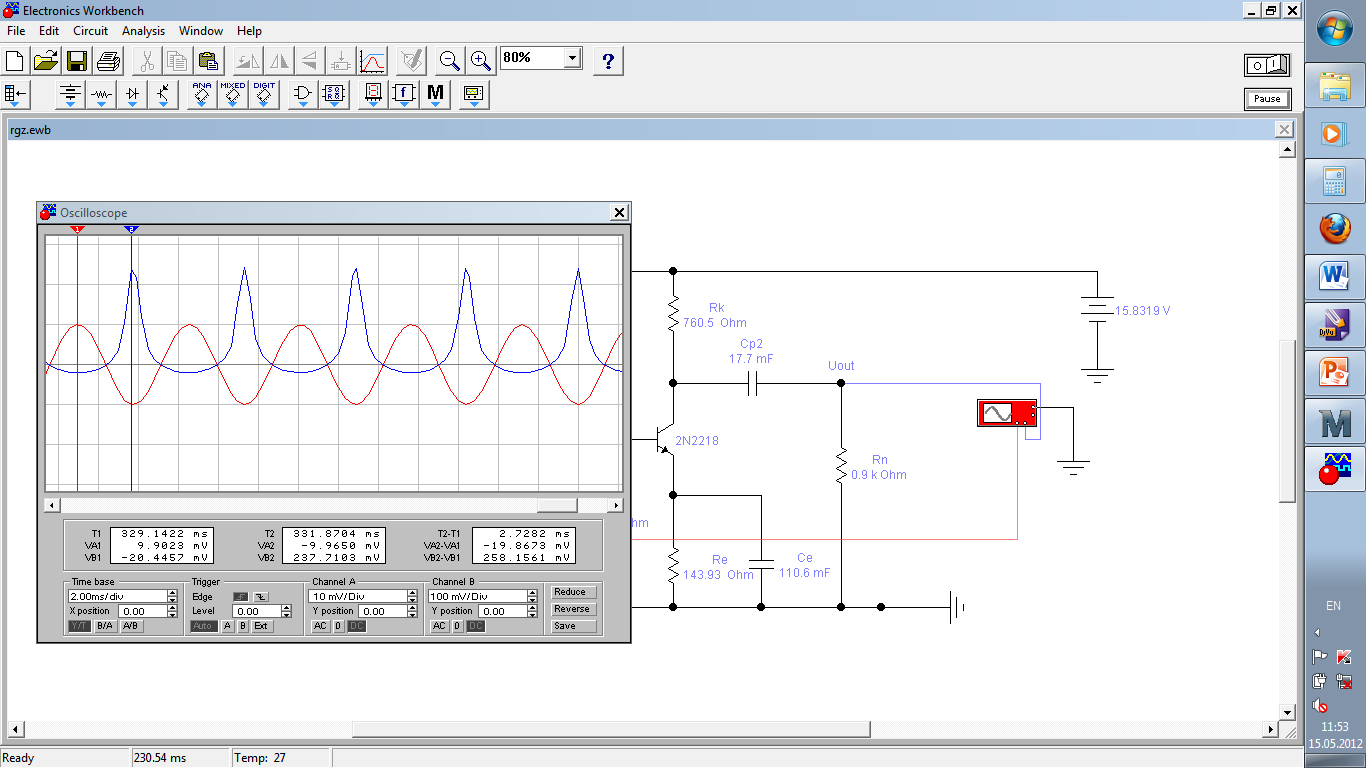Select AC coupling for Channel A
Screen dimensions: 1366x768
[320, 626]
